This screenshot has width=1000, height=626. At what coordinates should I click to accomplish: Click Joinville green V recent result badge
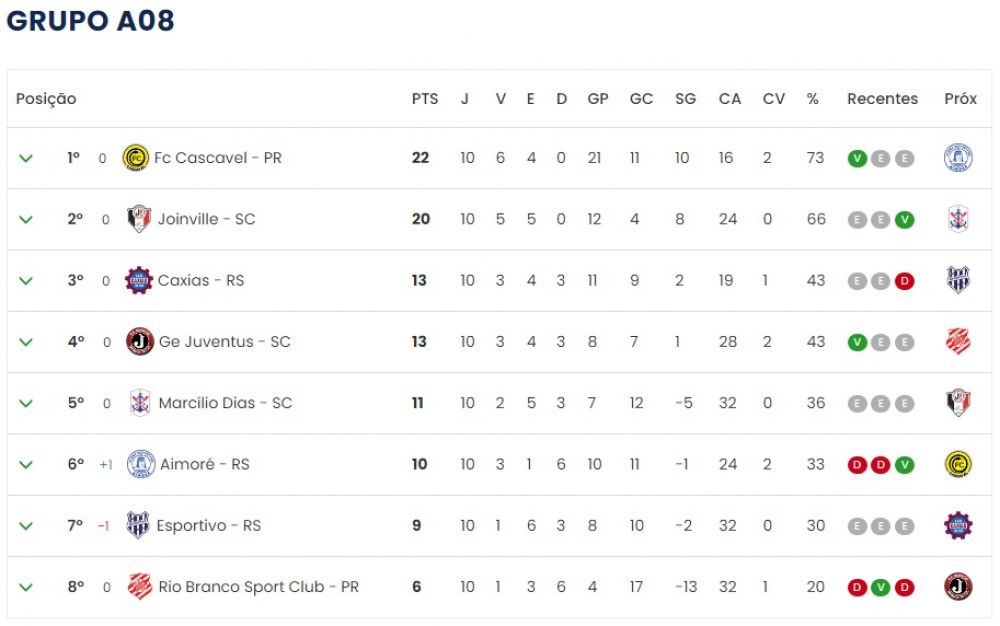[x=905, y=220]
